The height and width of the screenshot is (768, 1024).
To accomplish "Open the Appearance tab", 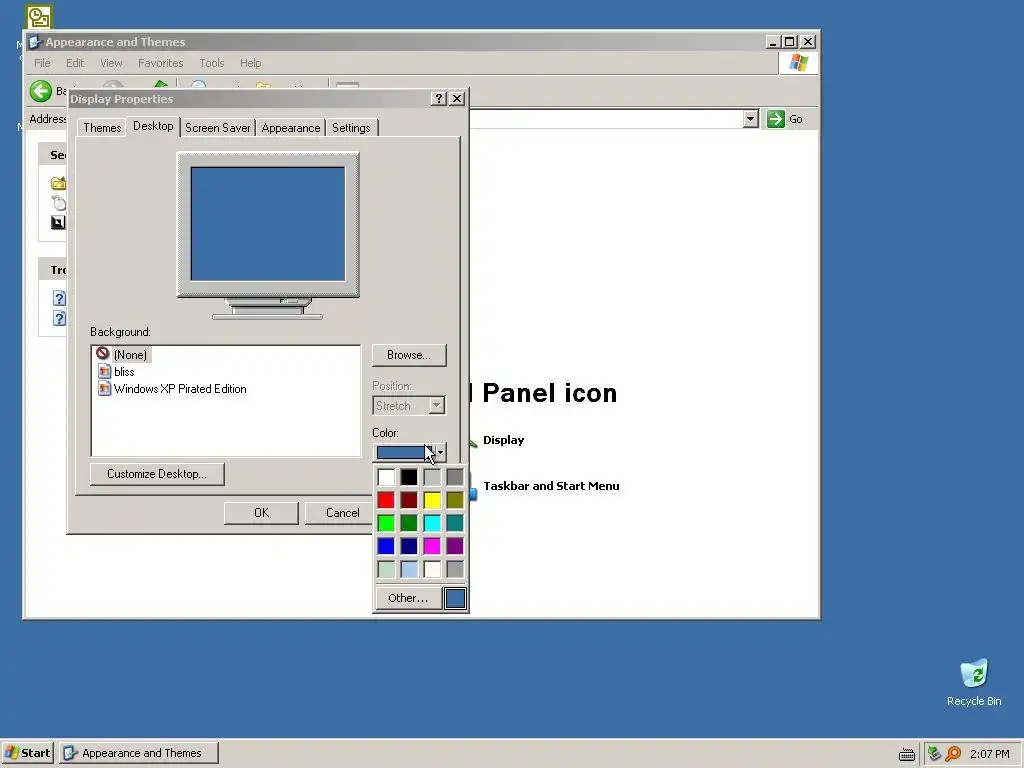I will click(291, 127).
